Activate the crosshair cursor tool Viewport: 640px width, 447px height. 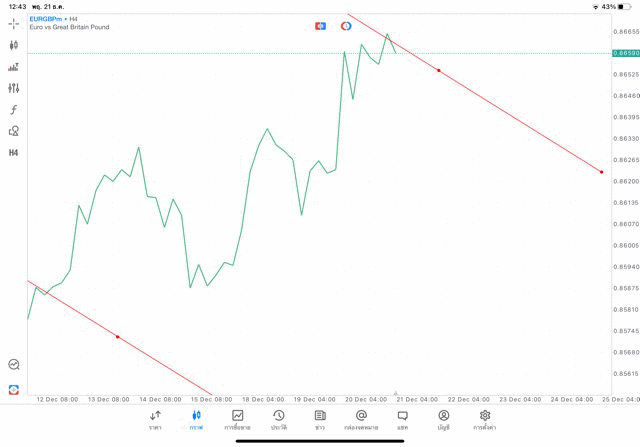14,23
